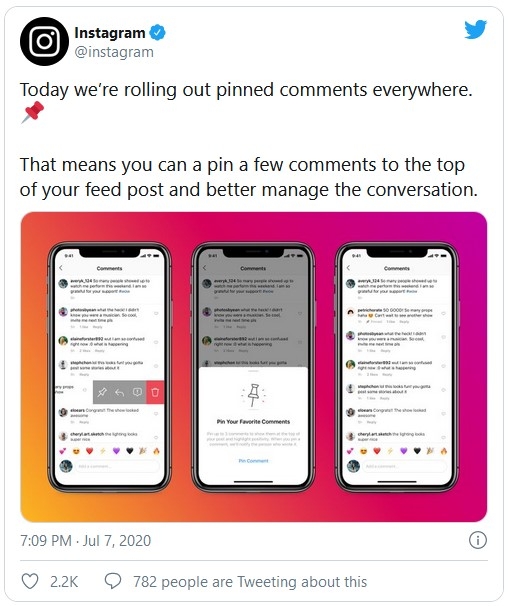Tap the red trash delete icon in left phone

155,392
